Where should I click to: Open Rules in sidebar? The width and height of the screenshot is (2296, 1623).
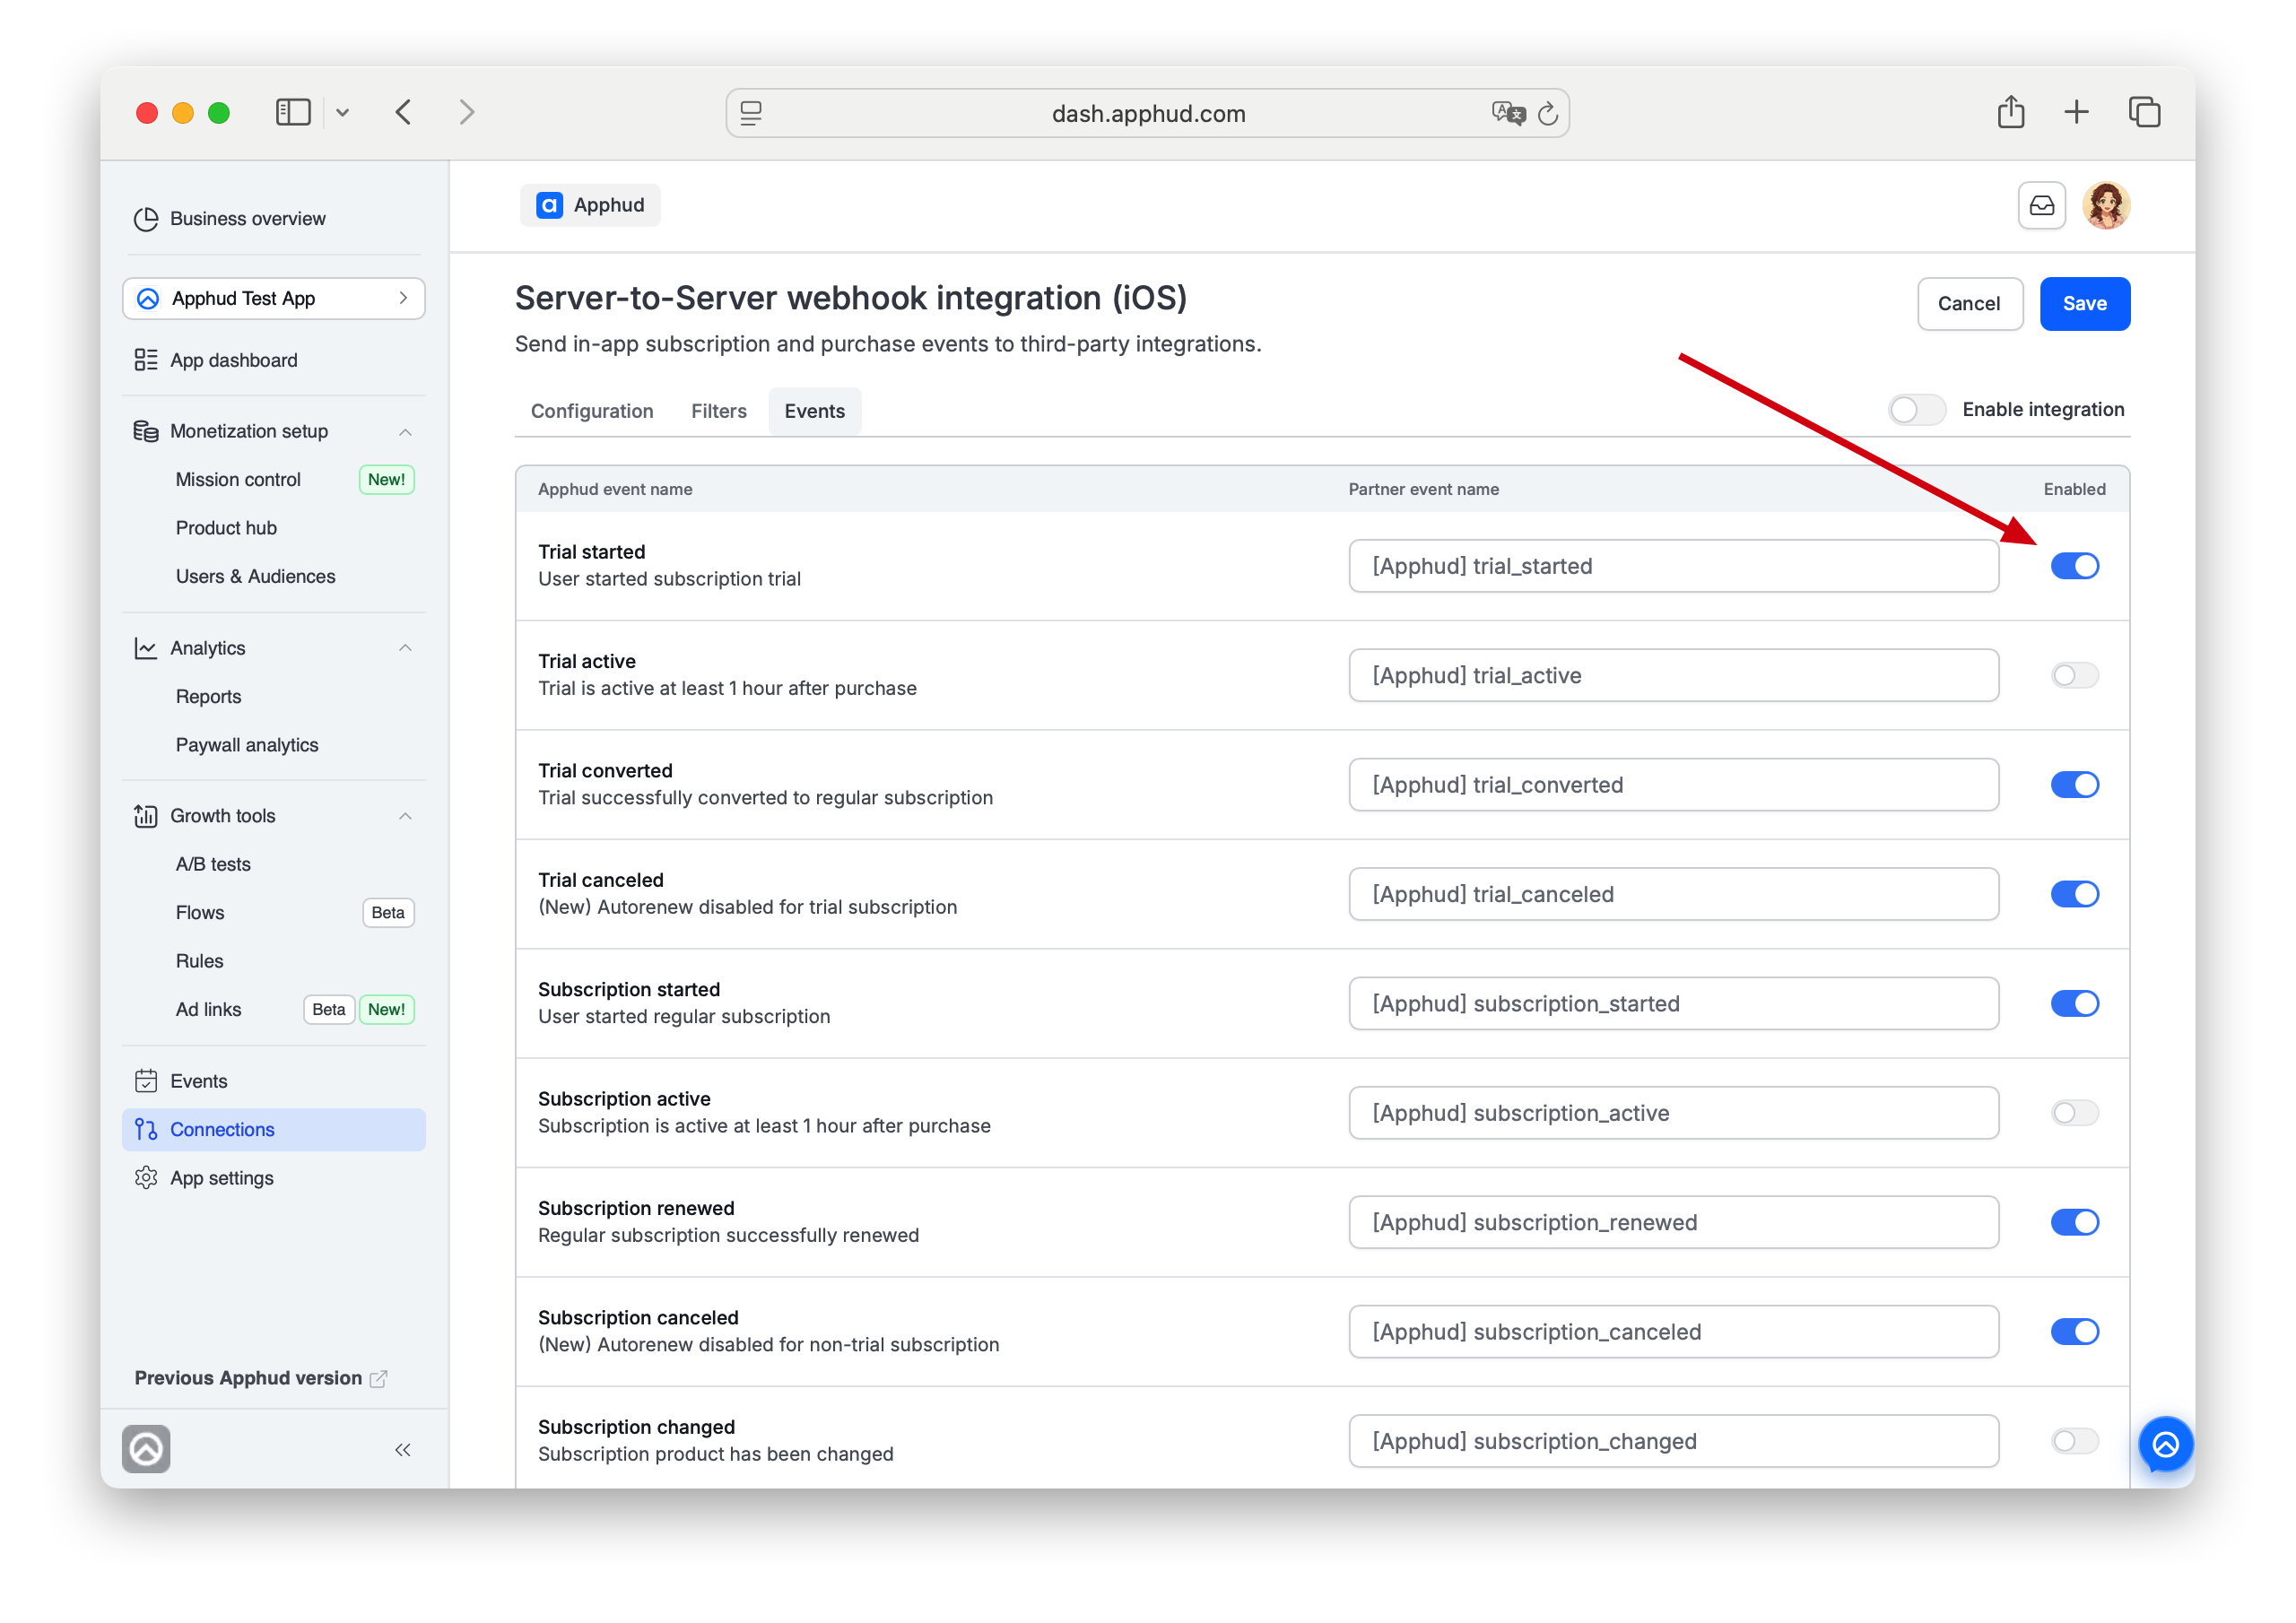(199, 961)
